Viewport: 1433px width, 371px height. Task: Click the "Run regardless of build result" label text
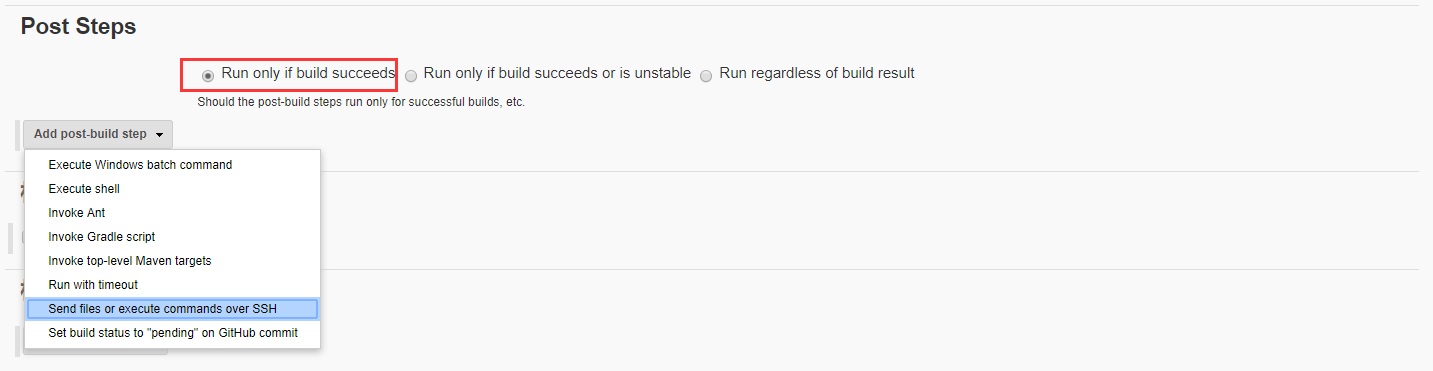pyautogui.click(x=817, y=73)
